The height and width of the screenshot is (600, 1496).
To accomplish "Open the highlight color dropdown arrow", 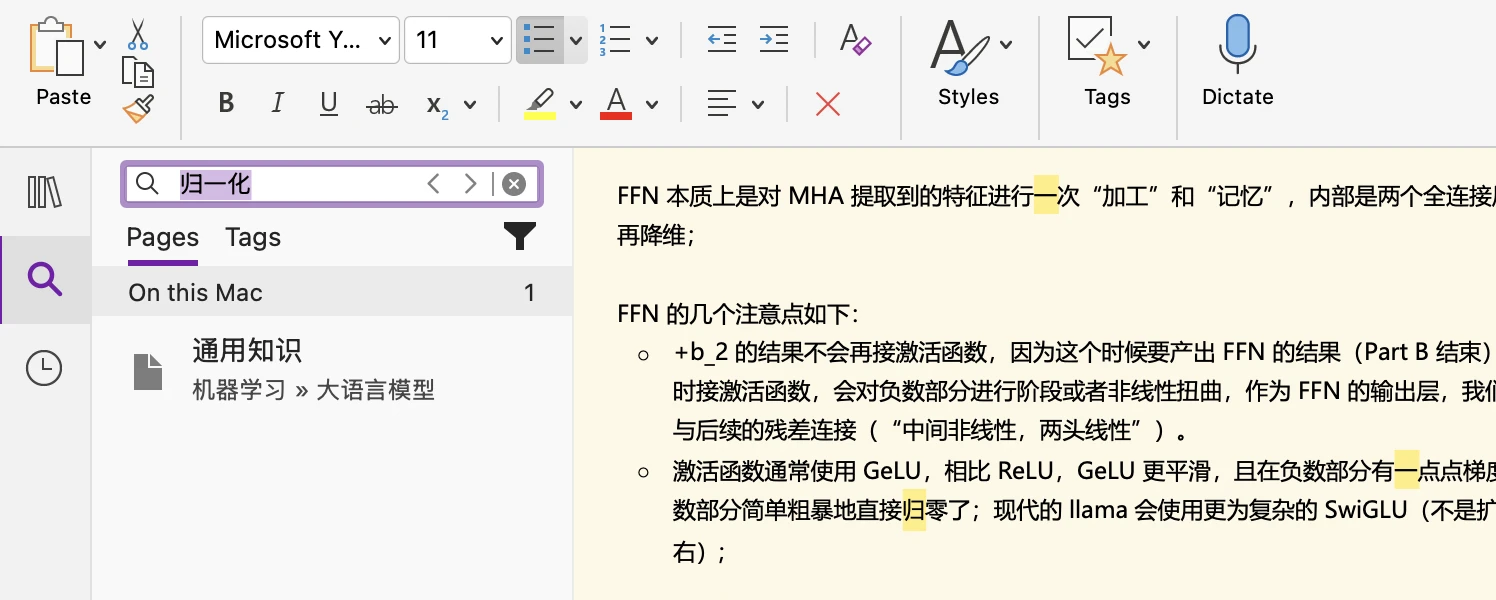I will tap(576, 104).
